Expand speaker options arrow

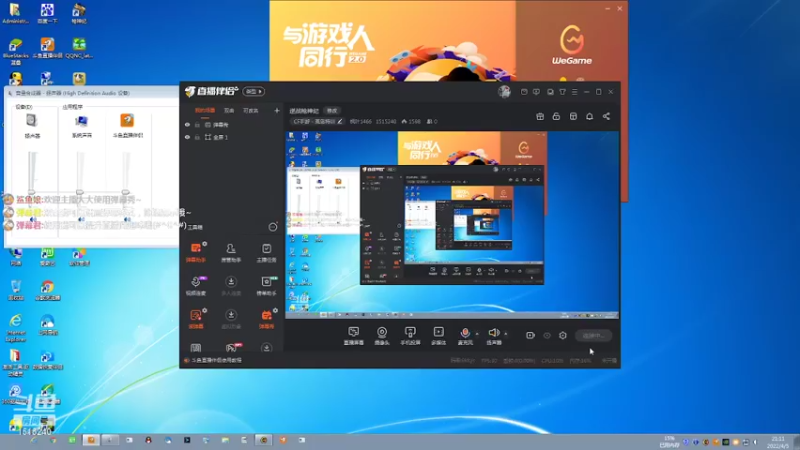(506, 334)
